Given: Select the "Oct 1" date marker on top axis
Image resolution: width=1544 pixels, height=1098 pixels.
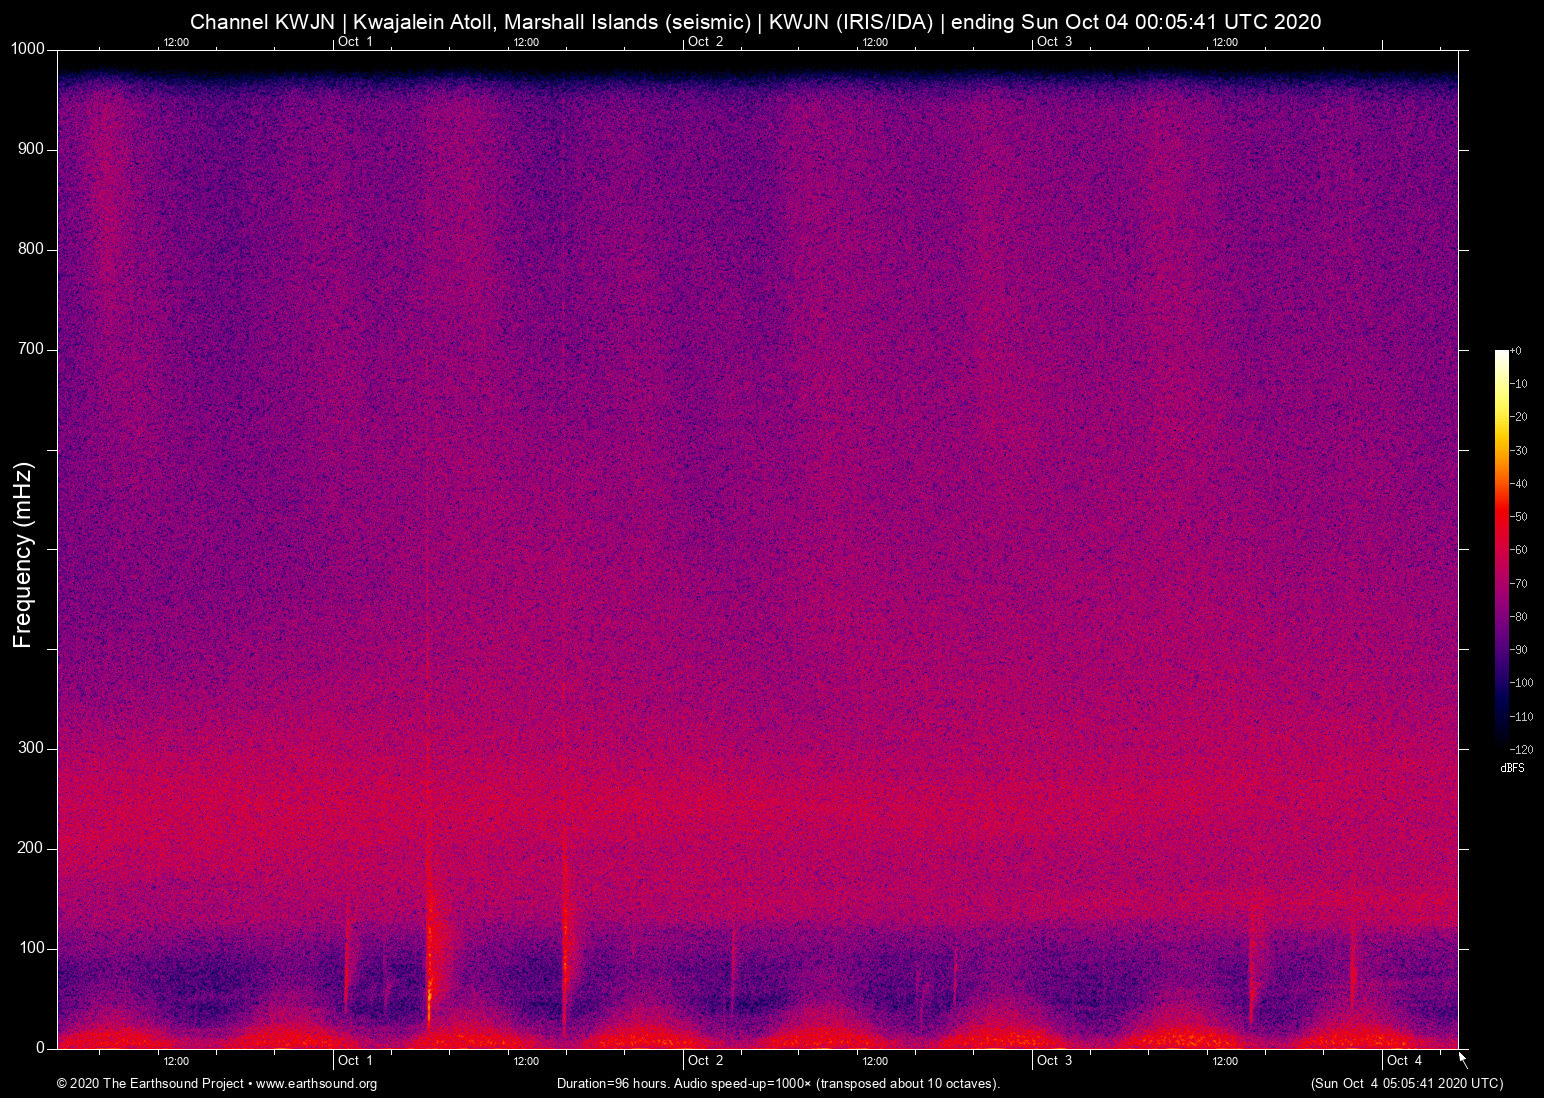Looking at the screenshot, I should (355, 42).
